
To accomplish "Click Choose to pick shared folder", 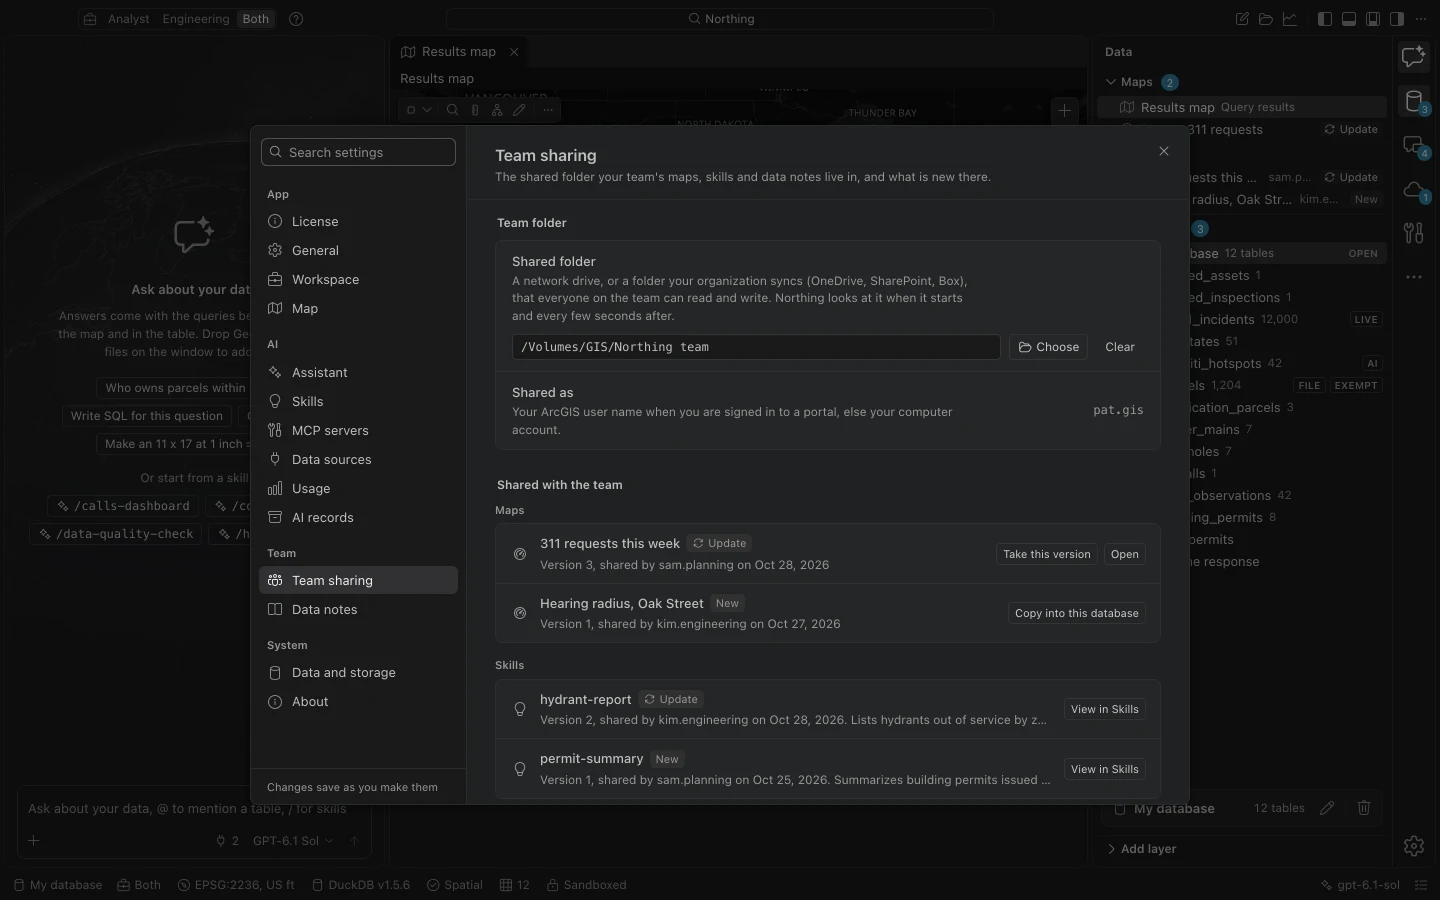I will [x=1048, y=347].
